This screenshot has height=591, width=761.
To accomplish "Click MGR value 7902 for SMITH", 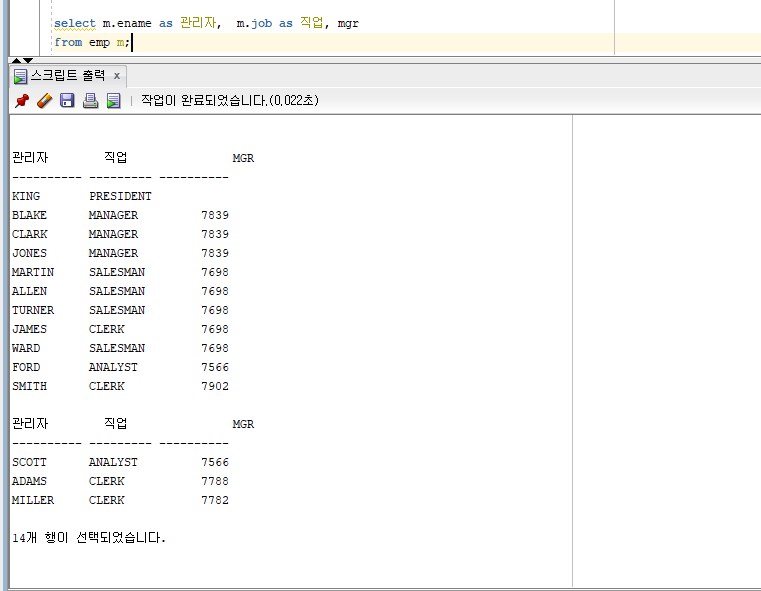I will tap(215, 386).
